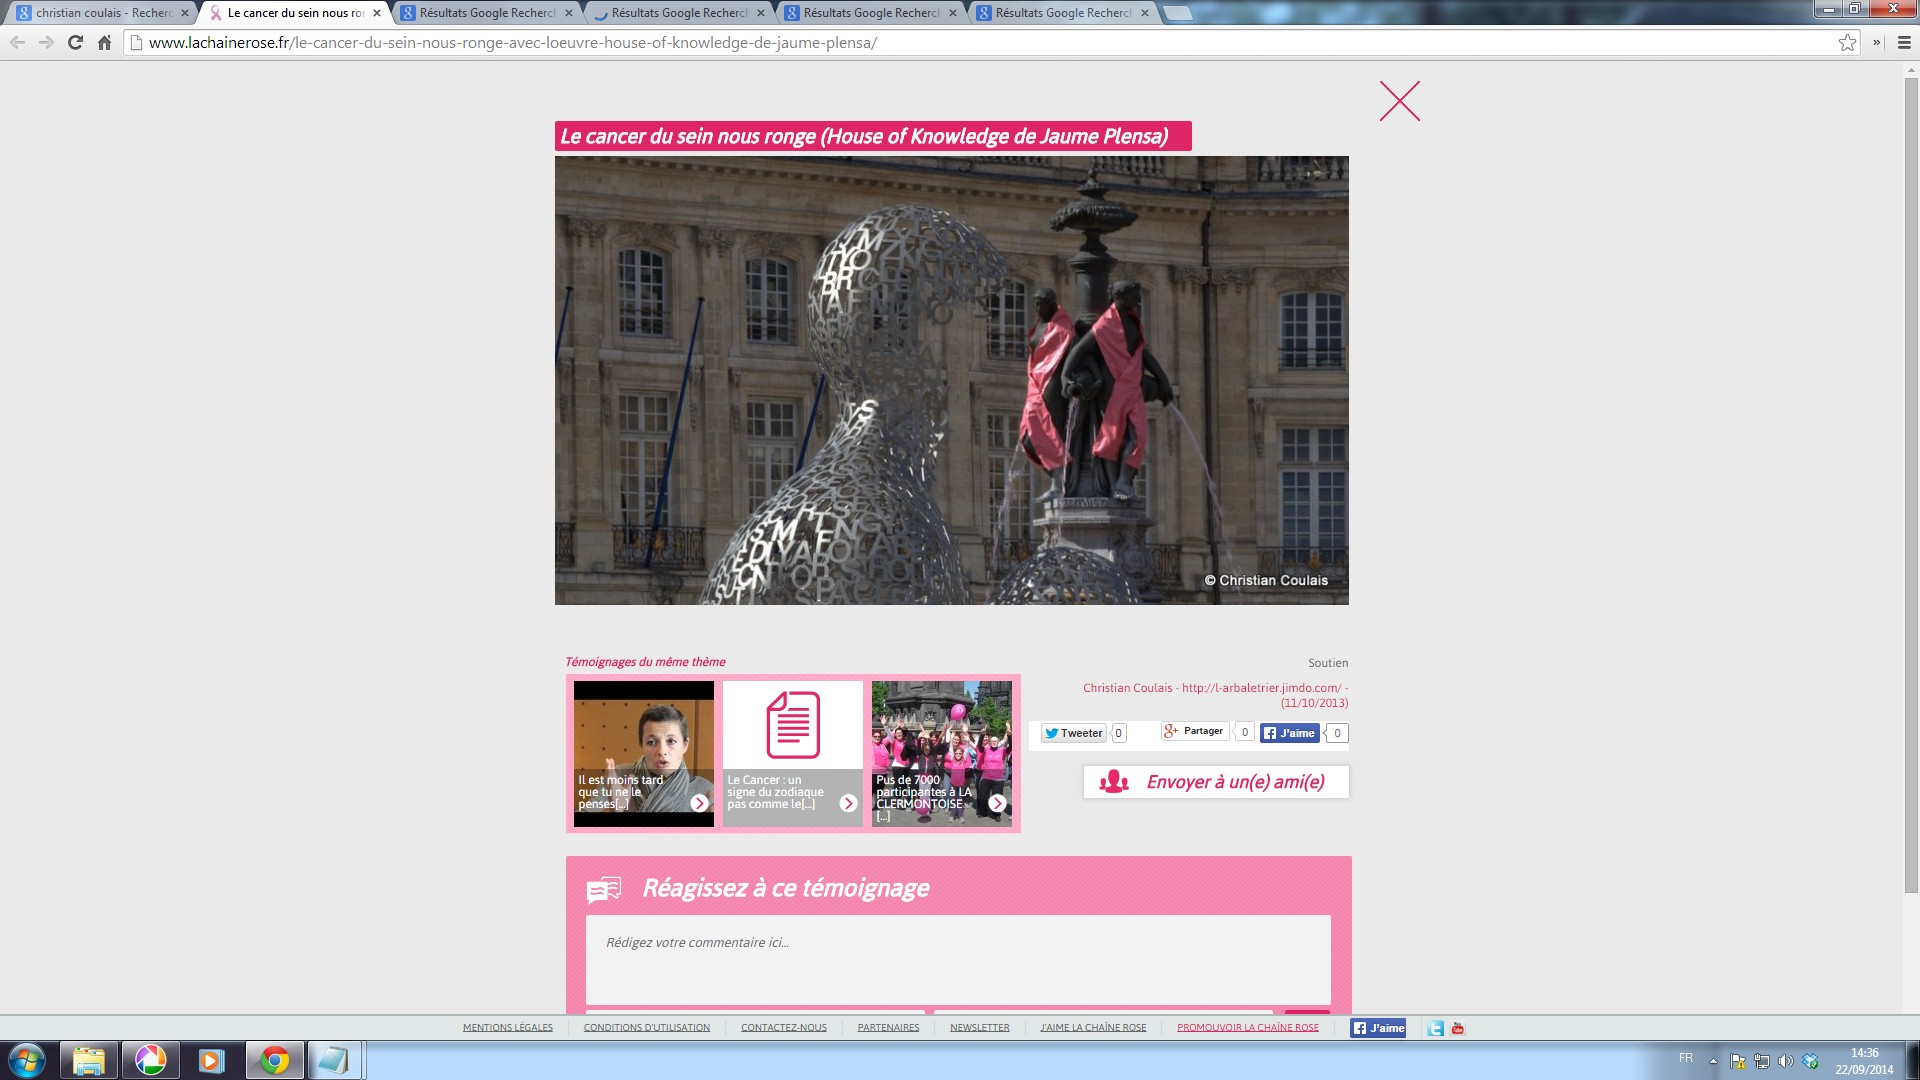Open 'Conditions d'utilisation' footer link

[646, 1027]
